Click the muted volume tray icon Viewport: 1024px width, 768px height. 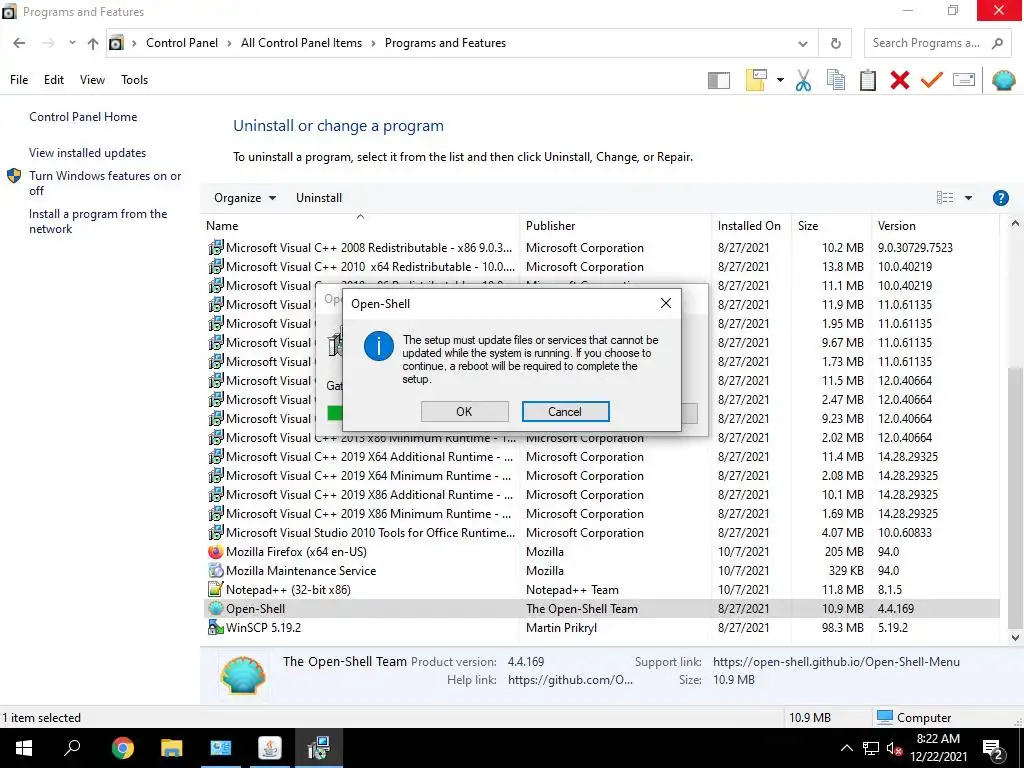click(x=895, y=748)
